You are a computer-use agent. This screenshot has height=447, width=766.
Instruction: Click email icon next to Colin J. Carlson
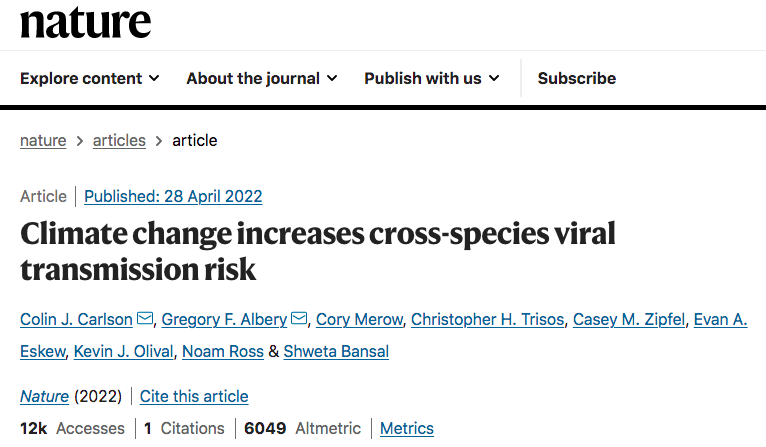coord(145,319)
